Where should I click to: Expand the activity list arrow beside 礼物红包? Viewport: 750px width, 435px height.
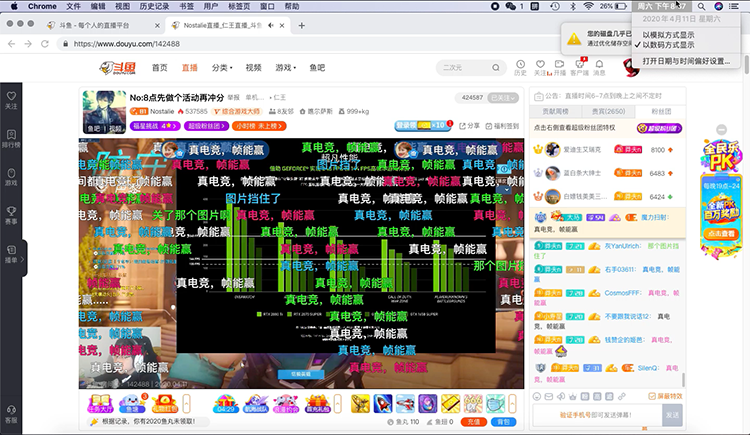tap(187, 404)
